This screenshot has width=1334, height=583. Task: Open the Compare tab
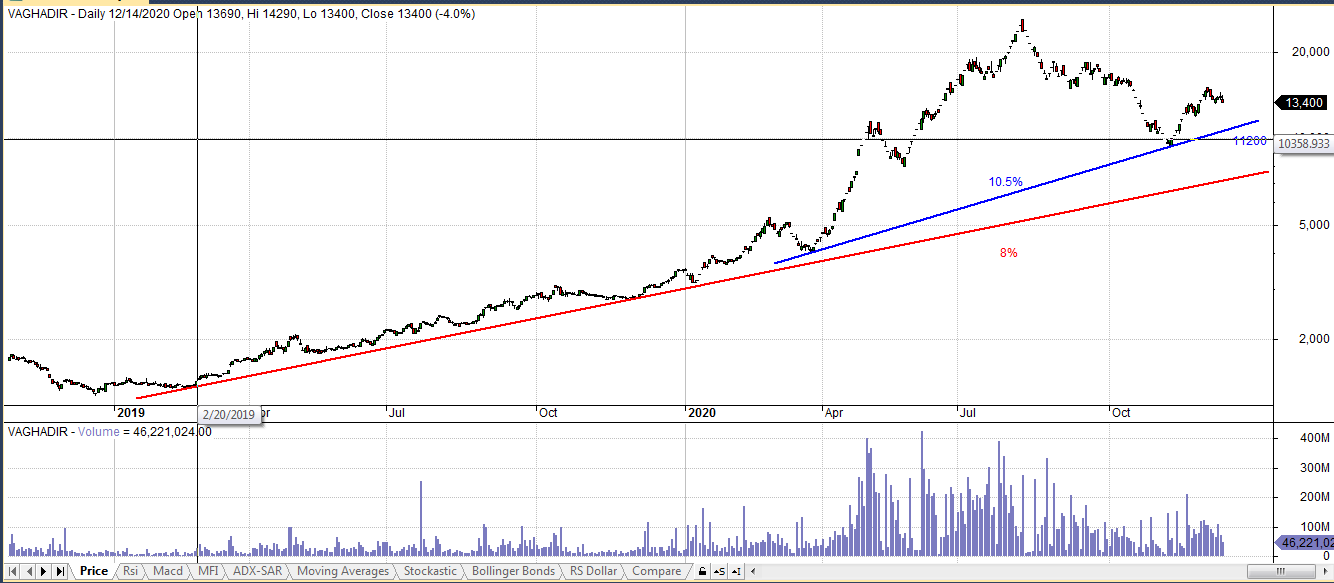point(657,571)
